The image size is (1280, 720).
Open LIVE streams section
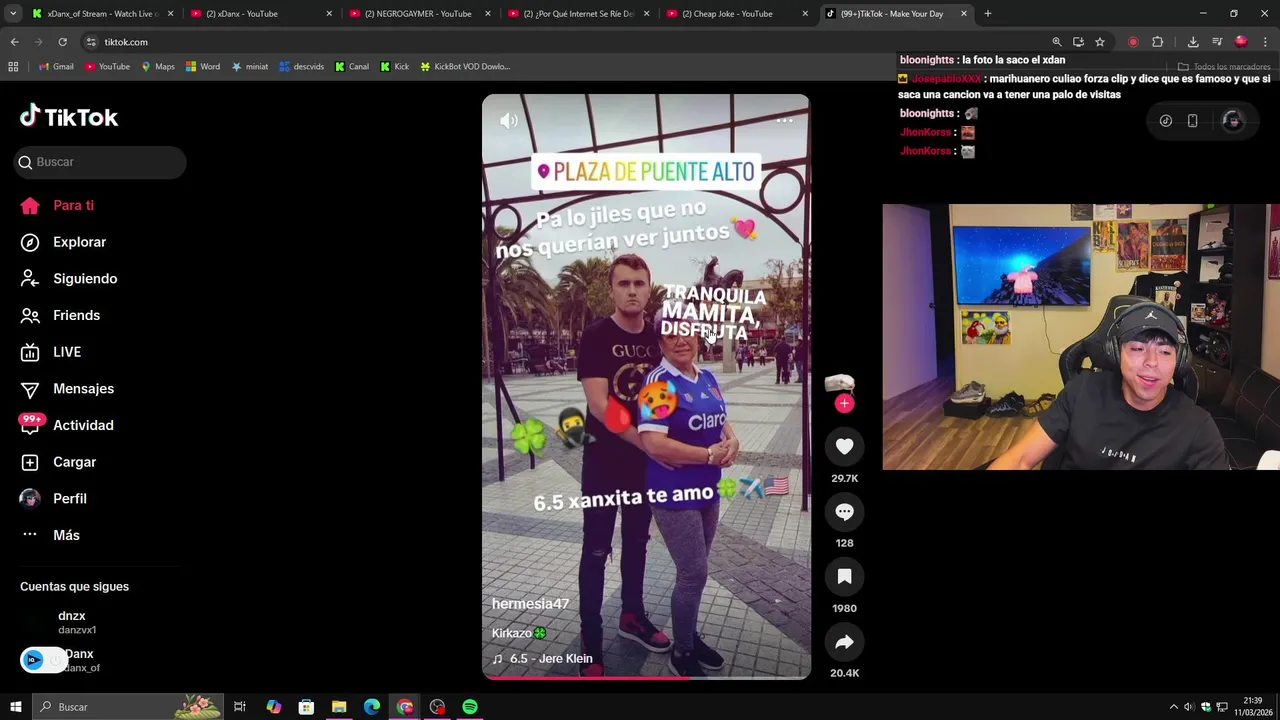coord(51,352)
